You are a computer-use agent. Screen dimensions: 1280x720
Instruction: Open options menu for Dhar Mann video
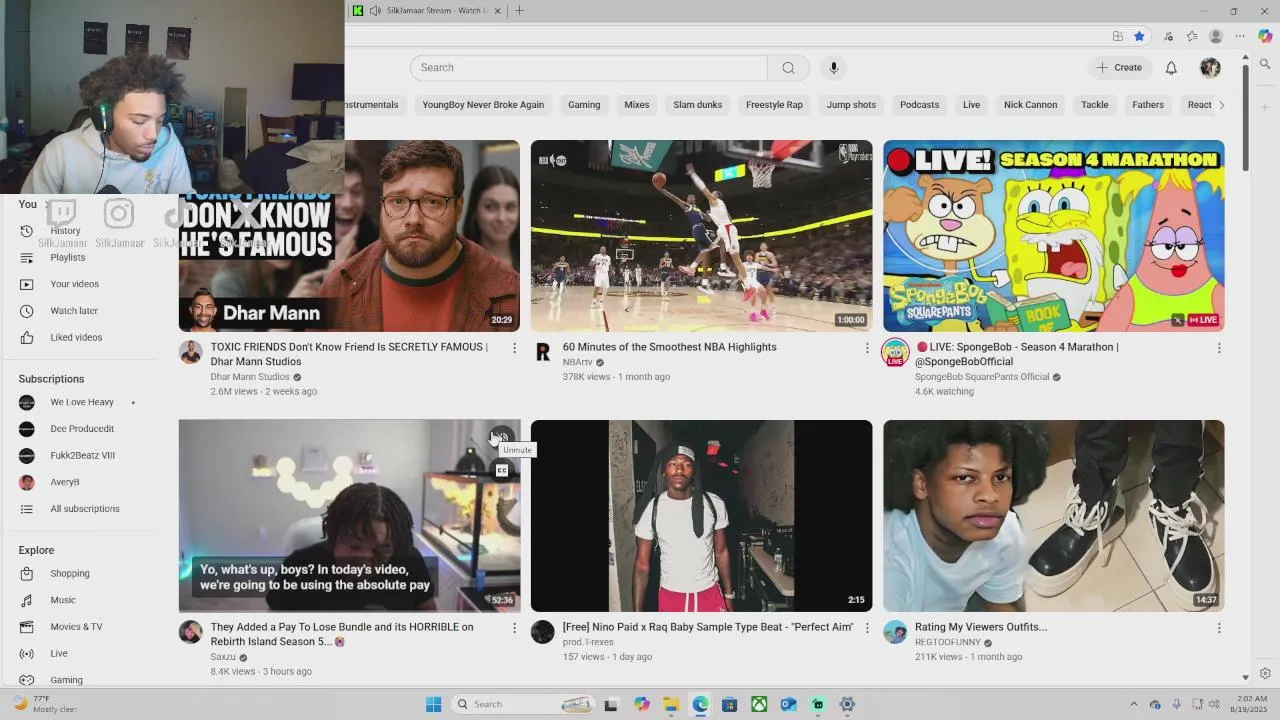pyautogui.click(x=515, y=348)
